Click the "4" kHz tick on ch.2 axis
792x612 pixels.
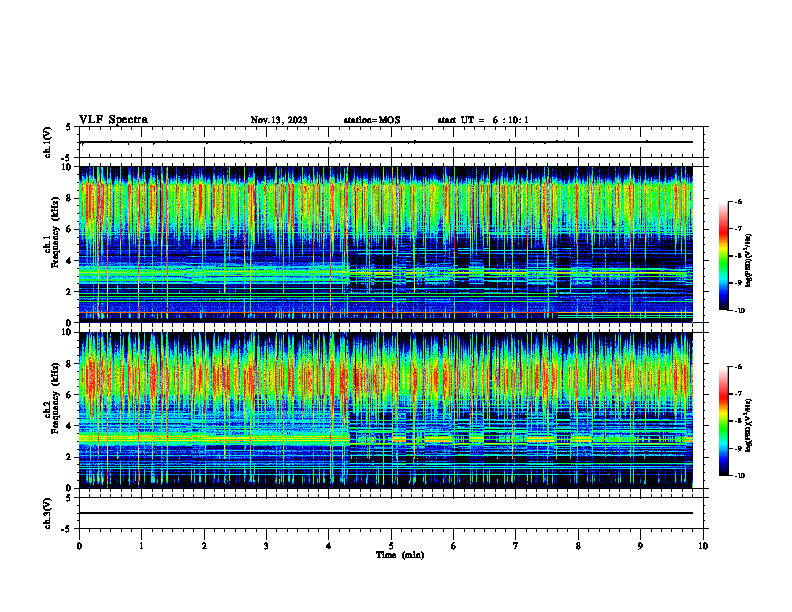[70, 426]
